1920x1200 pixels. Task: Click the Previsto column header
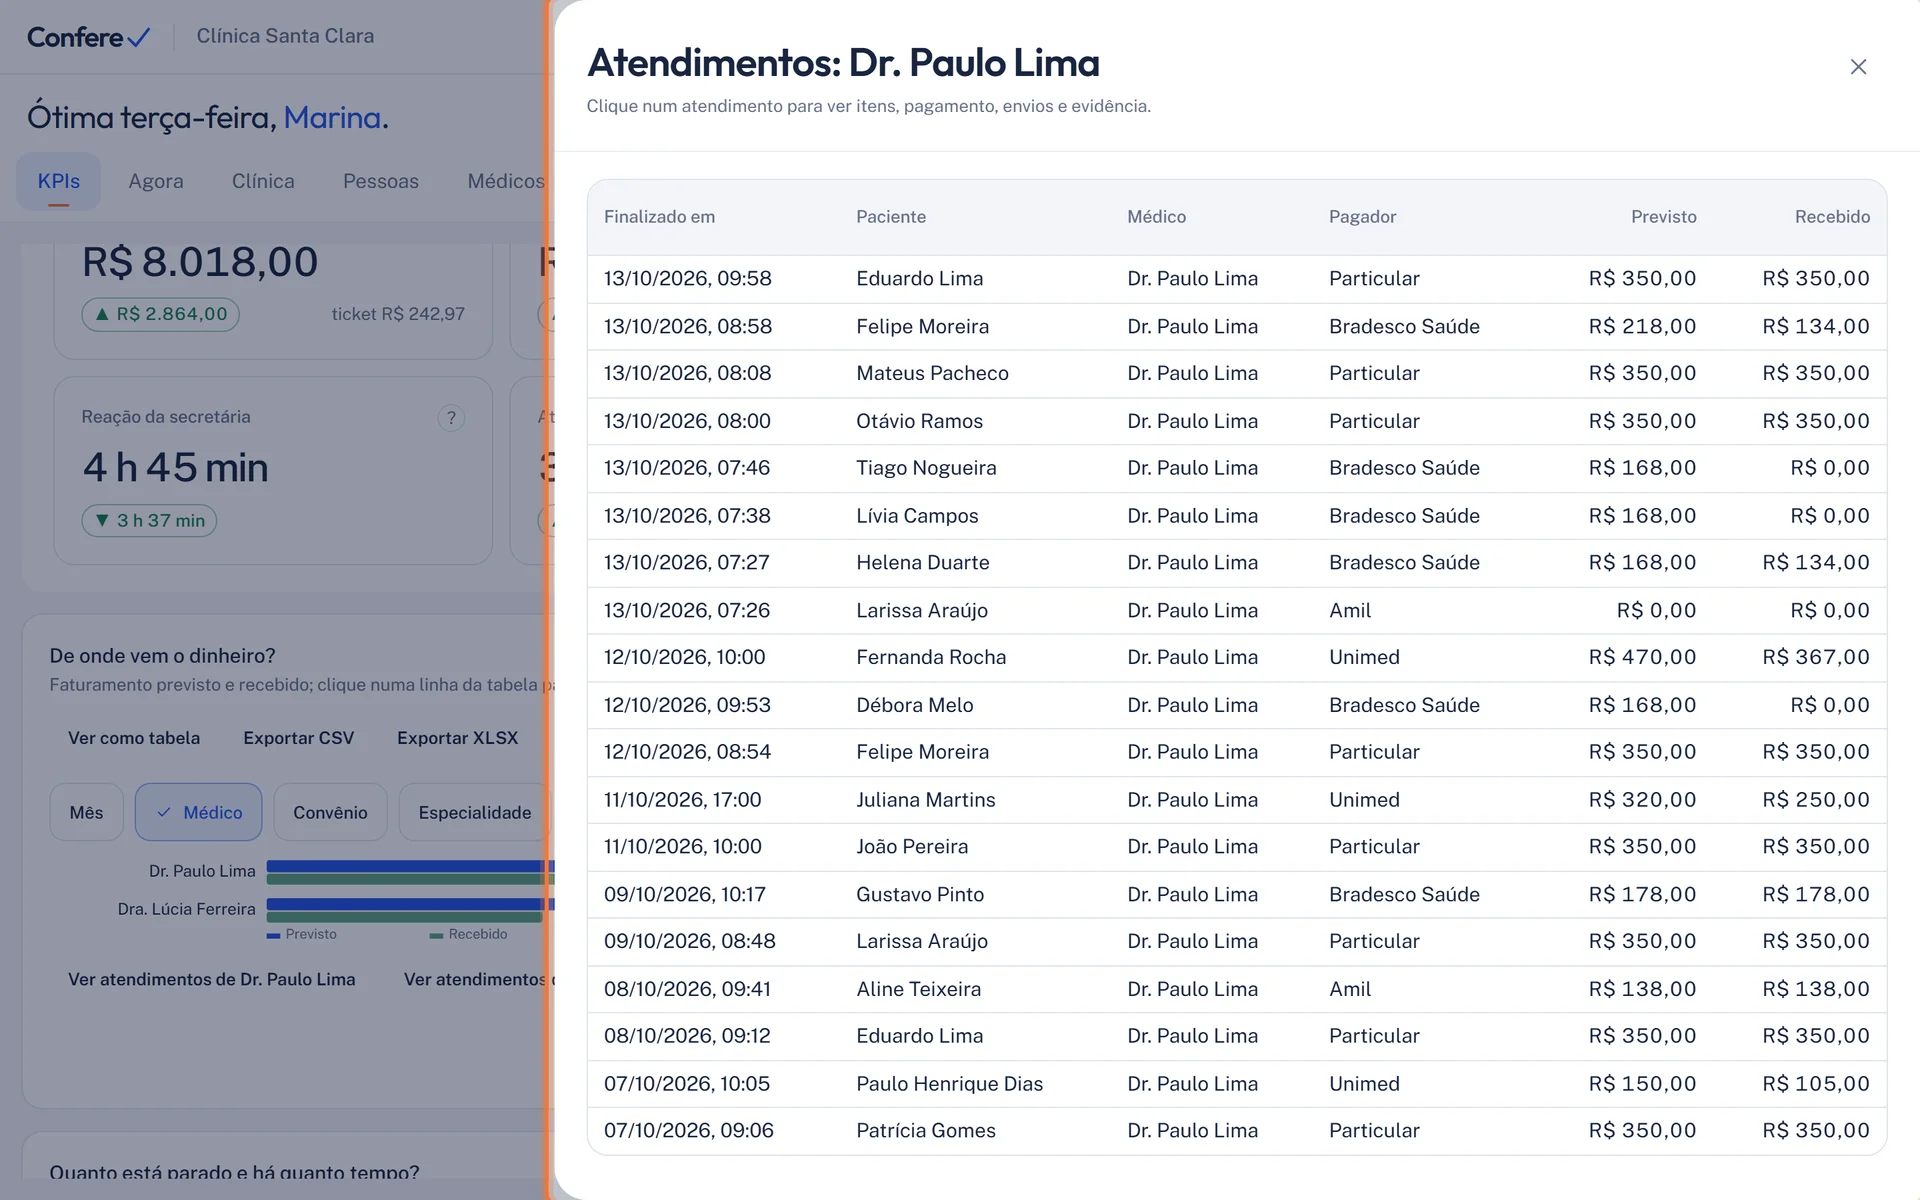click(1664, 217)
